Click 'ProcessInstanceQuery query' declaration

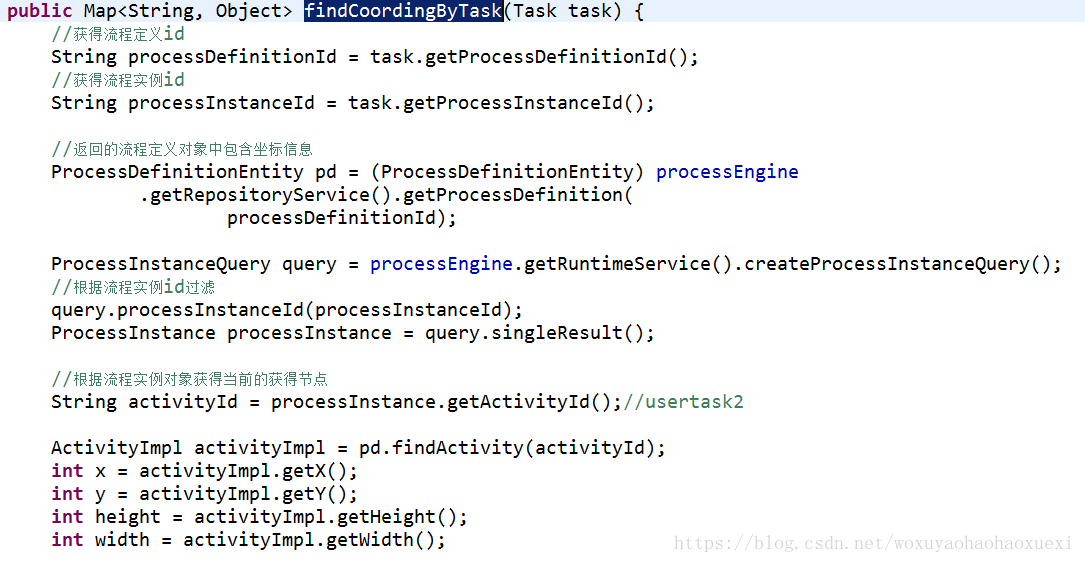[x=194, y=264]
